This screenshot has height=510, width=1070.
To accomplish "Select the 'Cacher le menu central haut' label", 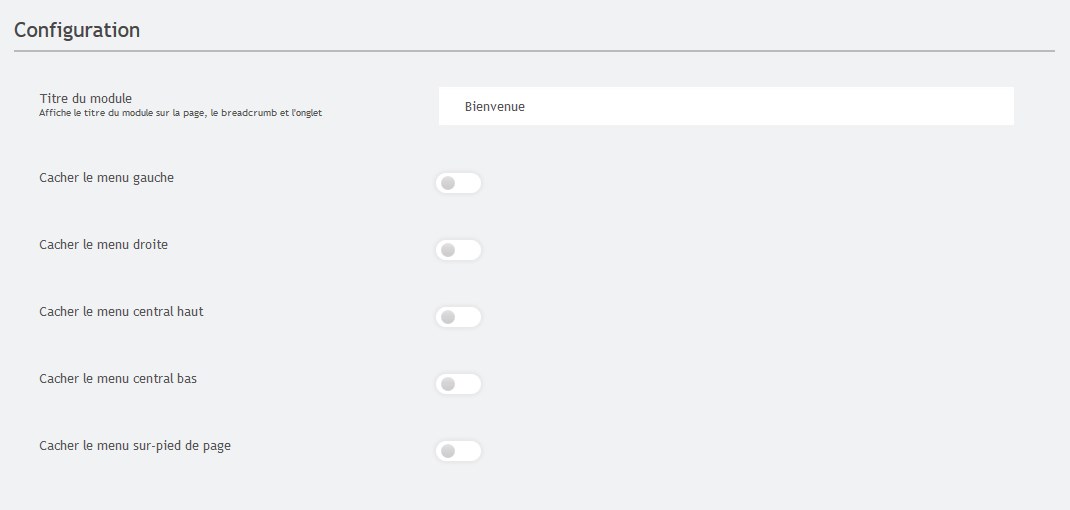I will click(121, 311).
